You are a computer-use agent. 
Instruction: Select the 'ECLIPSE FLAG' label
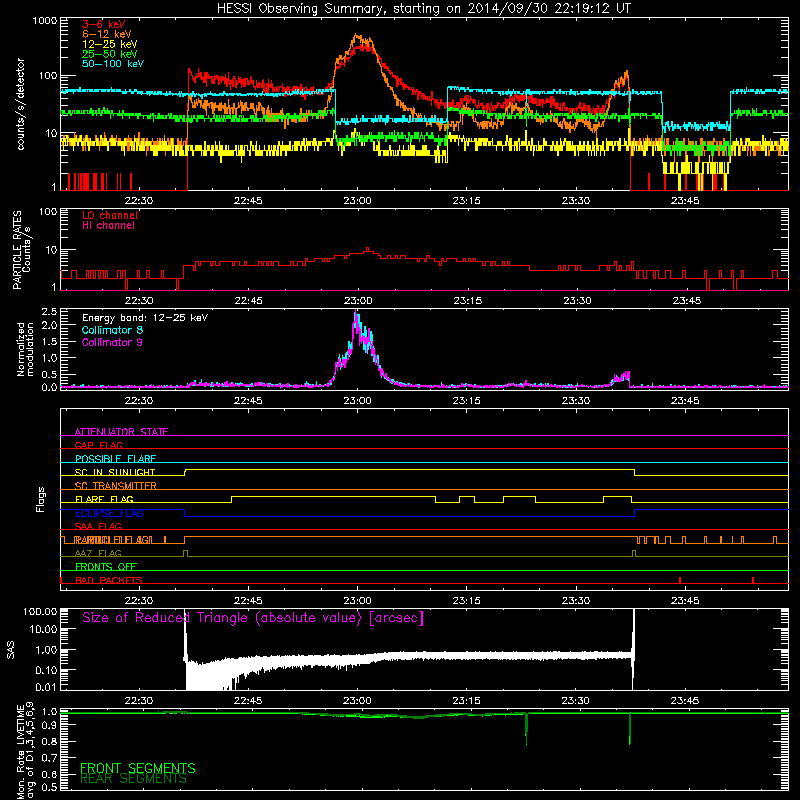(x=109, y=513)
